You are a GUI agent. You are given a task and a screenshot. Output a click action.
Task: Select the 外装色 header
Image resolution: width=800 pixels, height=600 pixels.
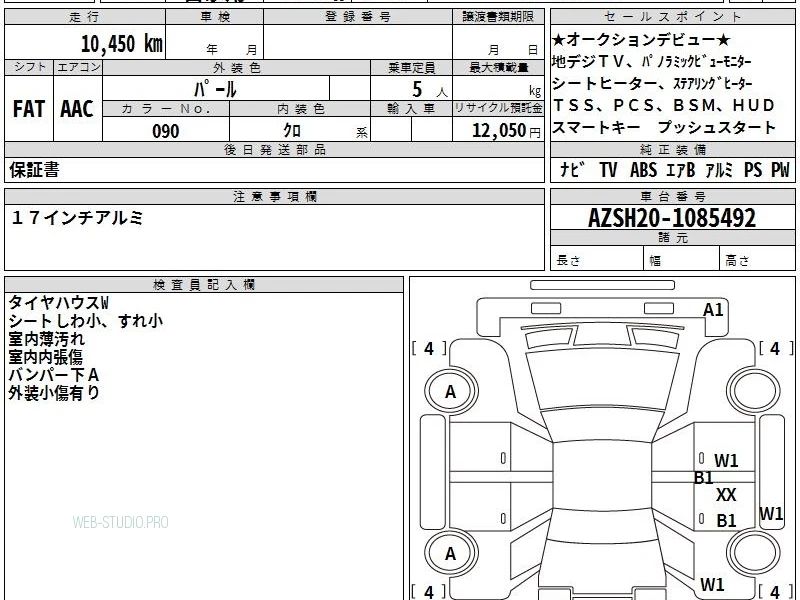(237, 67)
